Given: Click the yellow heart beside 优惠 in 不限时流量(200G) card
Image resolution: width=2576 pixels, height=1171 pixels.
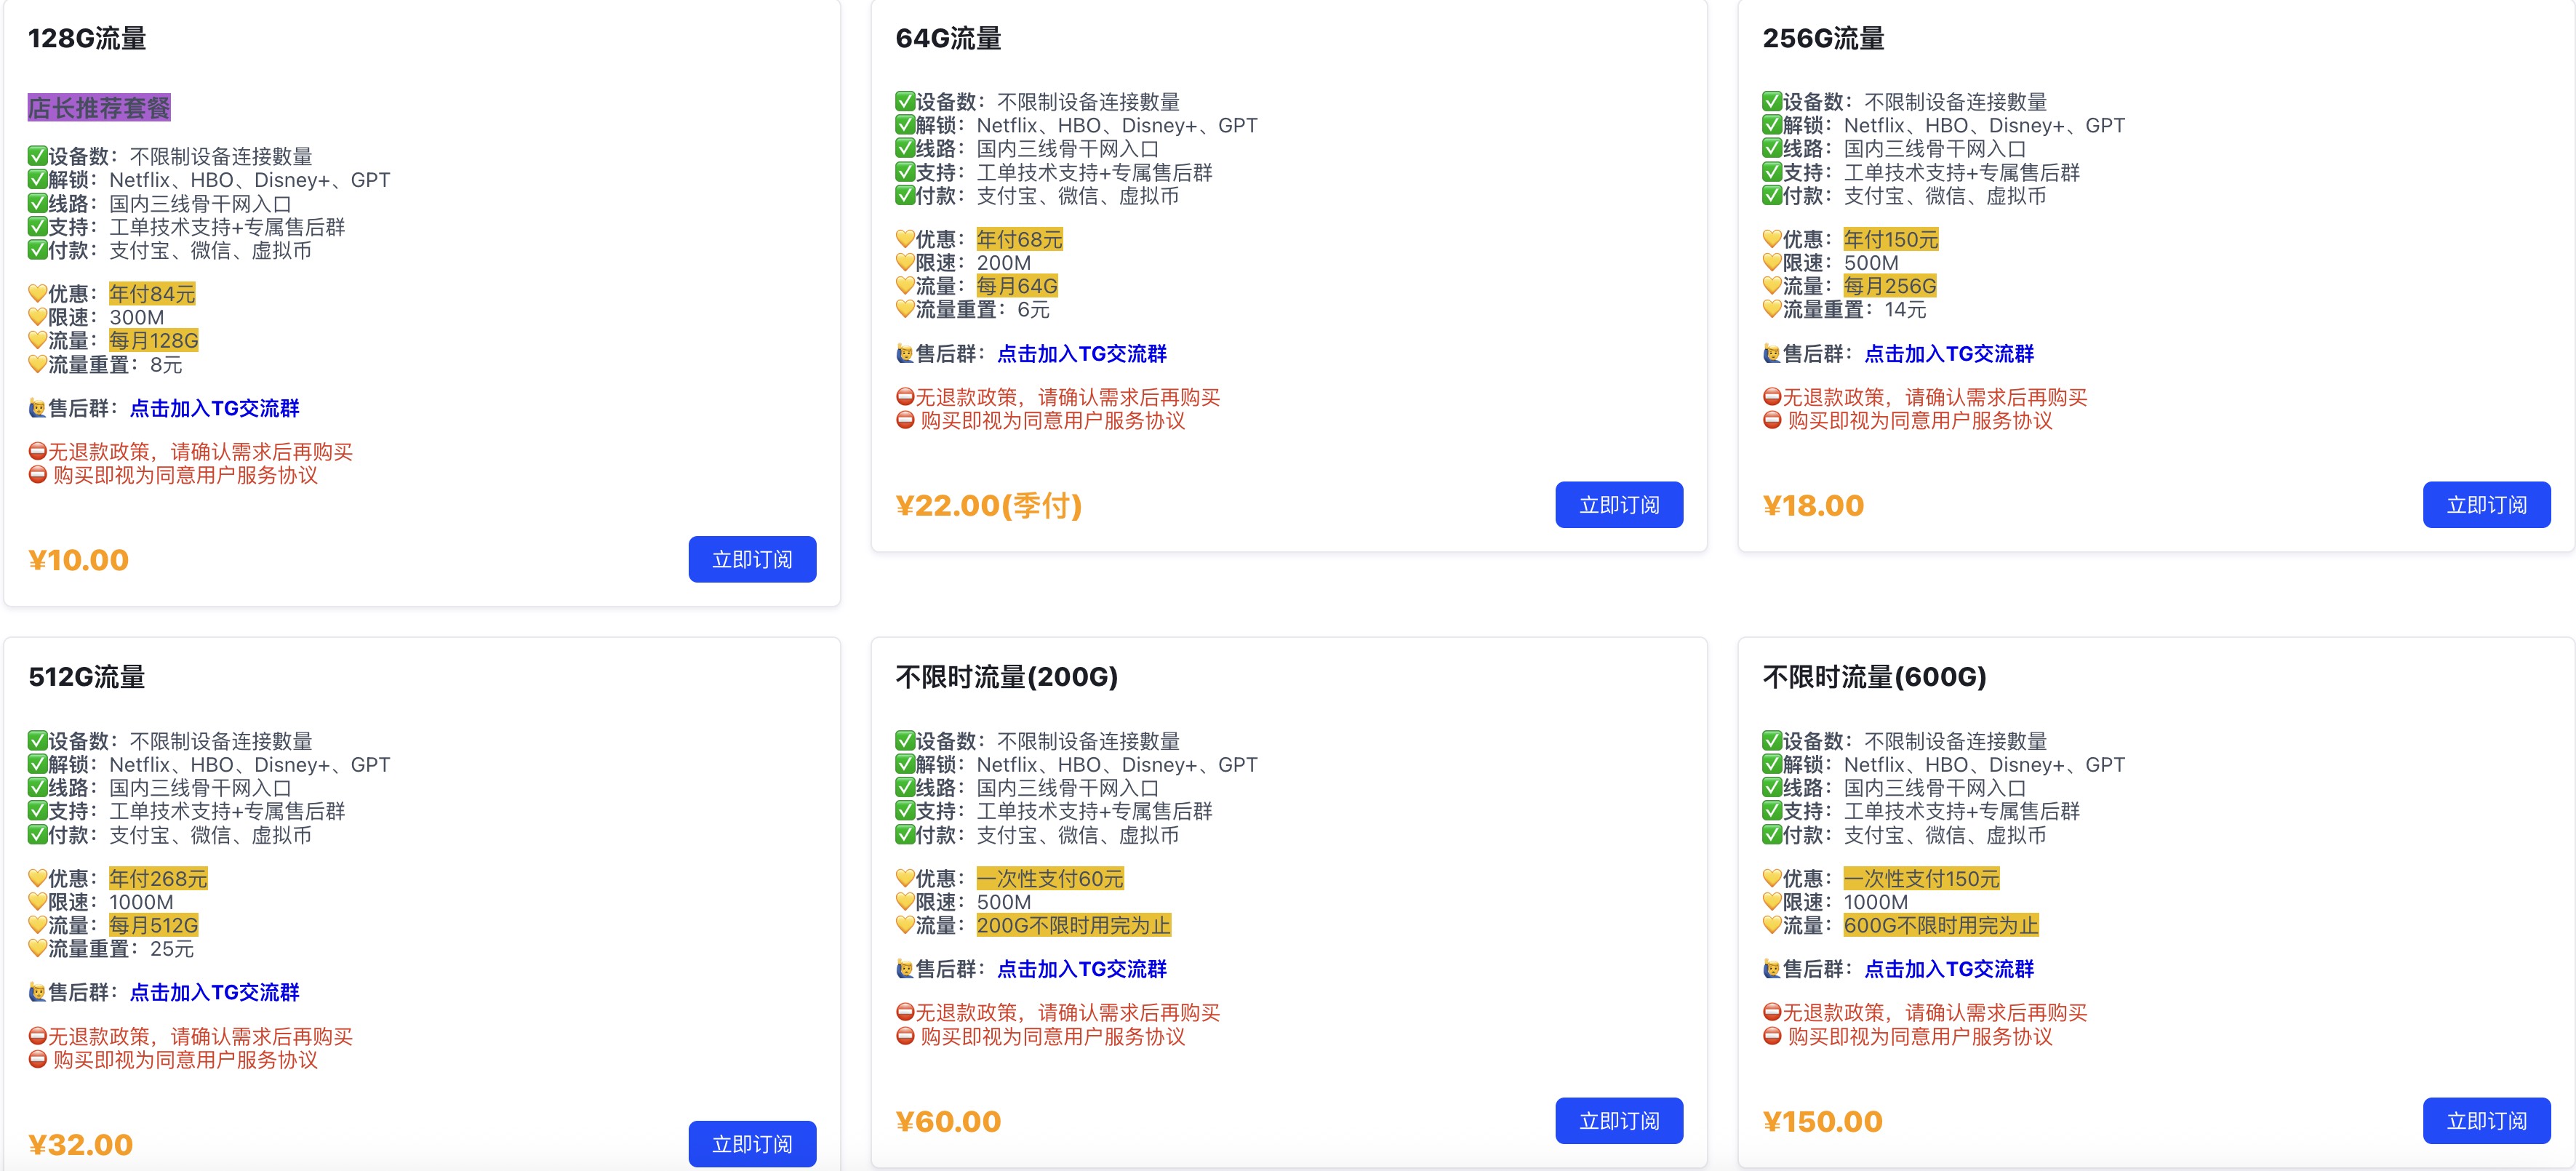Looking at the screenshot, I should pyautogui.click(x=905, y=879).
